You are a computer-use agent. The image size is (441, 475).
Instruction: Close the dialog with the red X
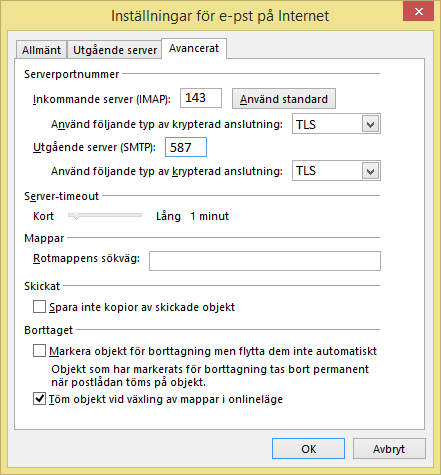[x=419, y=12]
